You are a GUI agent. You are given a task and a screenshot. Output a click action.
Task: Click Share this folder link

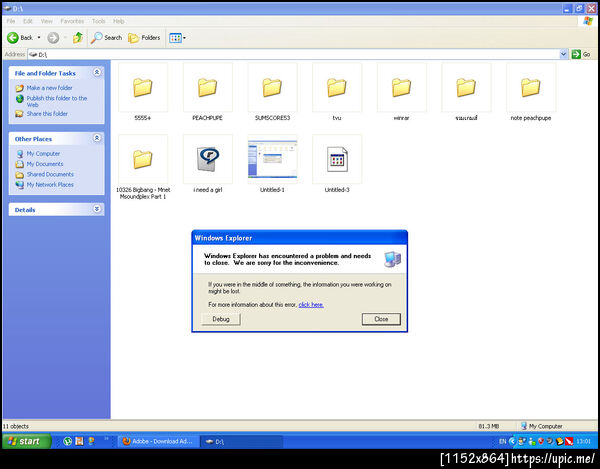(x=47, y=114)
